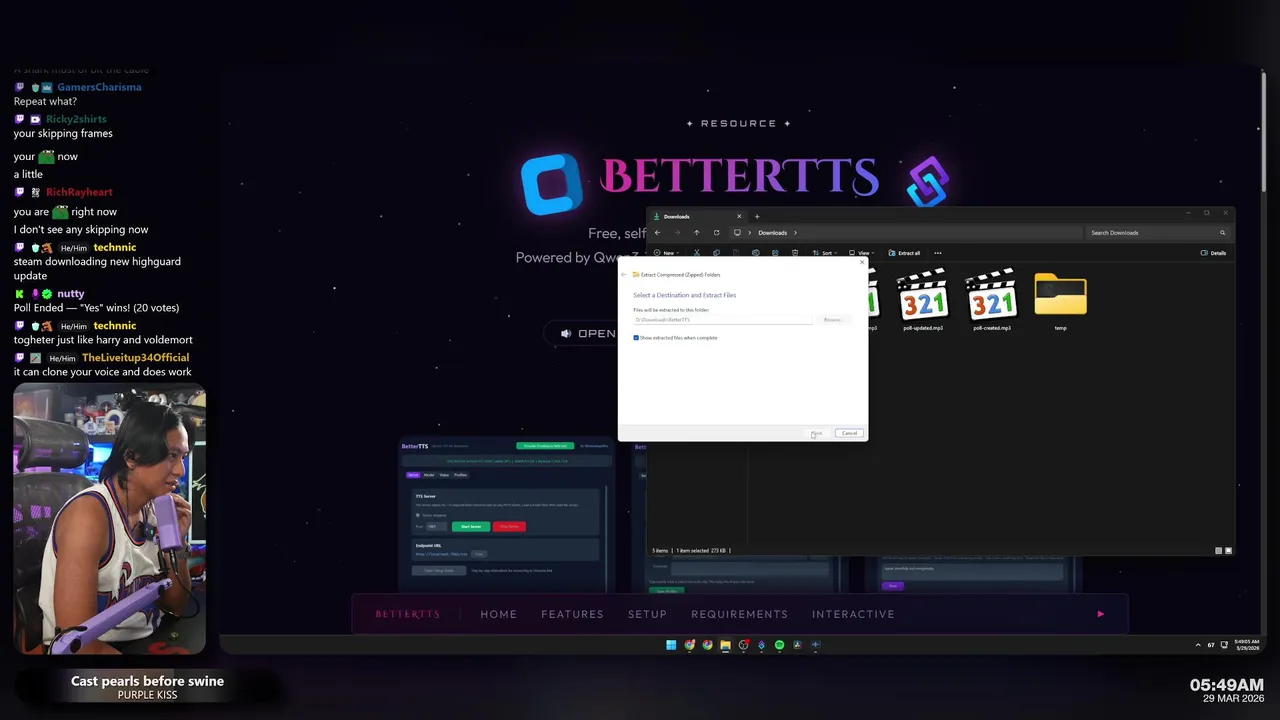Toggle the Details pane
This screenshot has width=1280, height=720.
coord(1213,253)
